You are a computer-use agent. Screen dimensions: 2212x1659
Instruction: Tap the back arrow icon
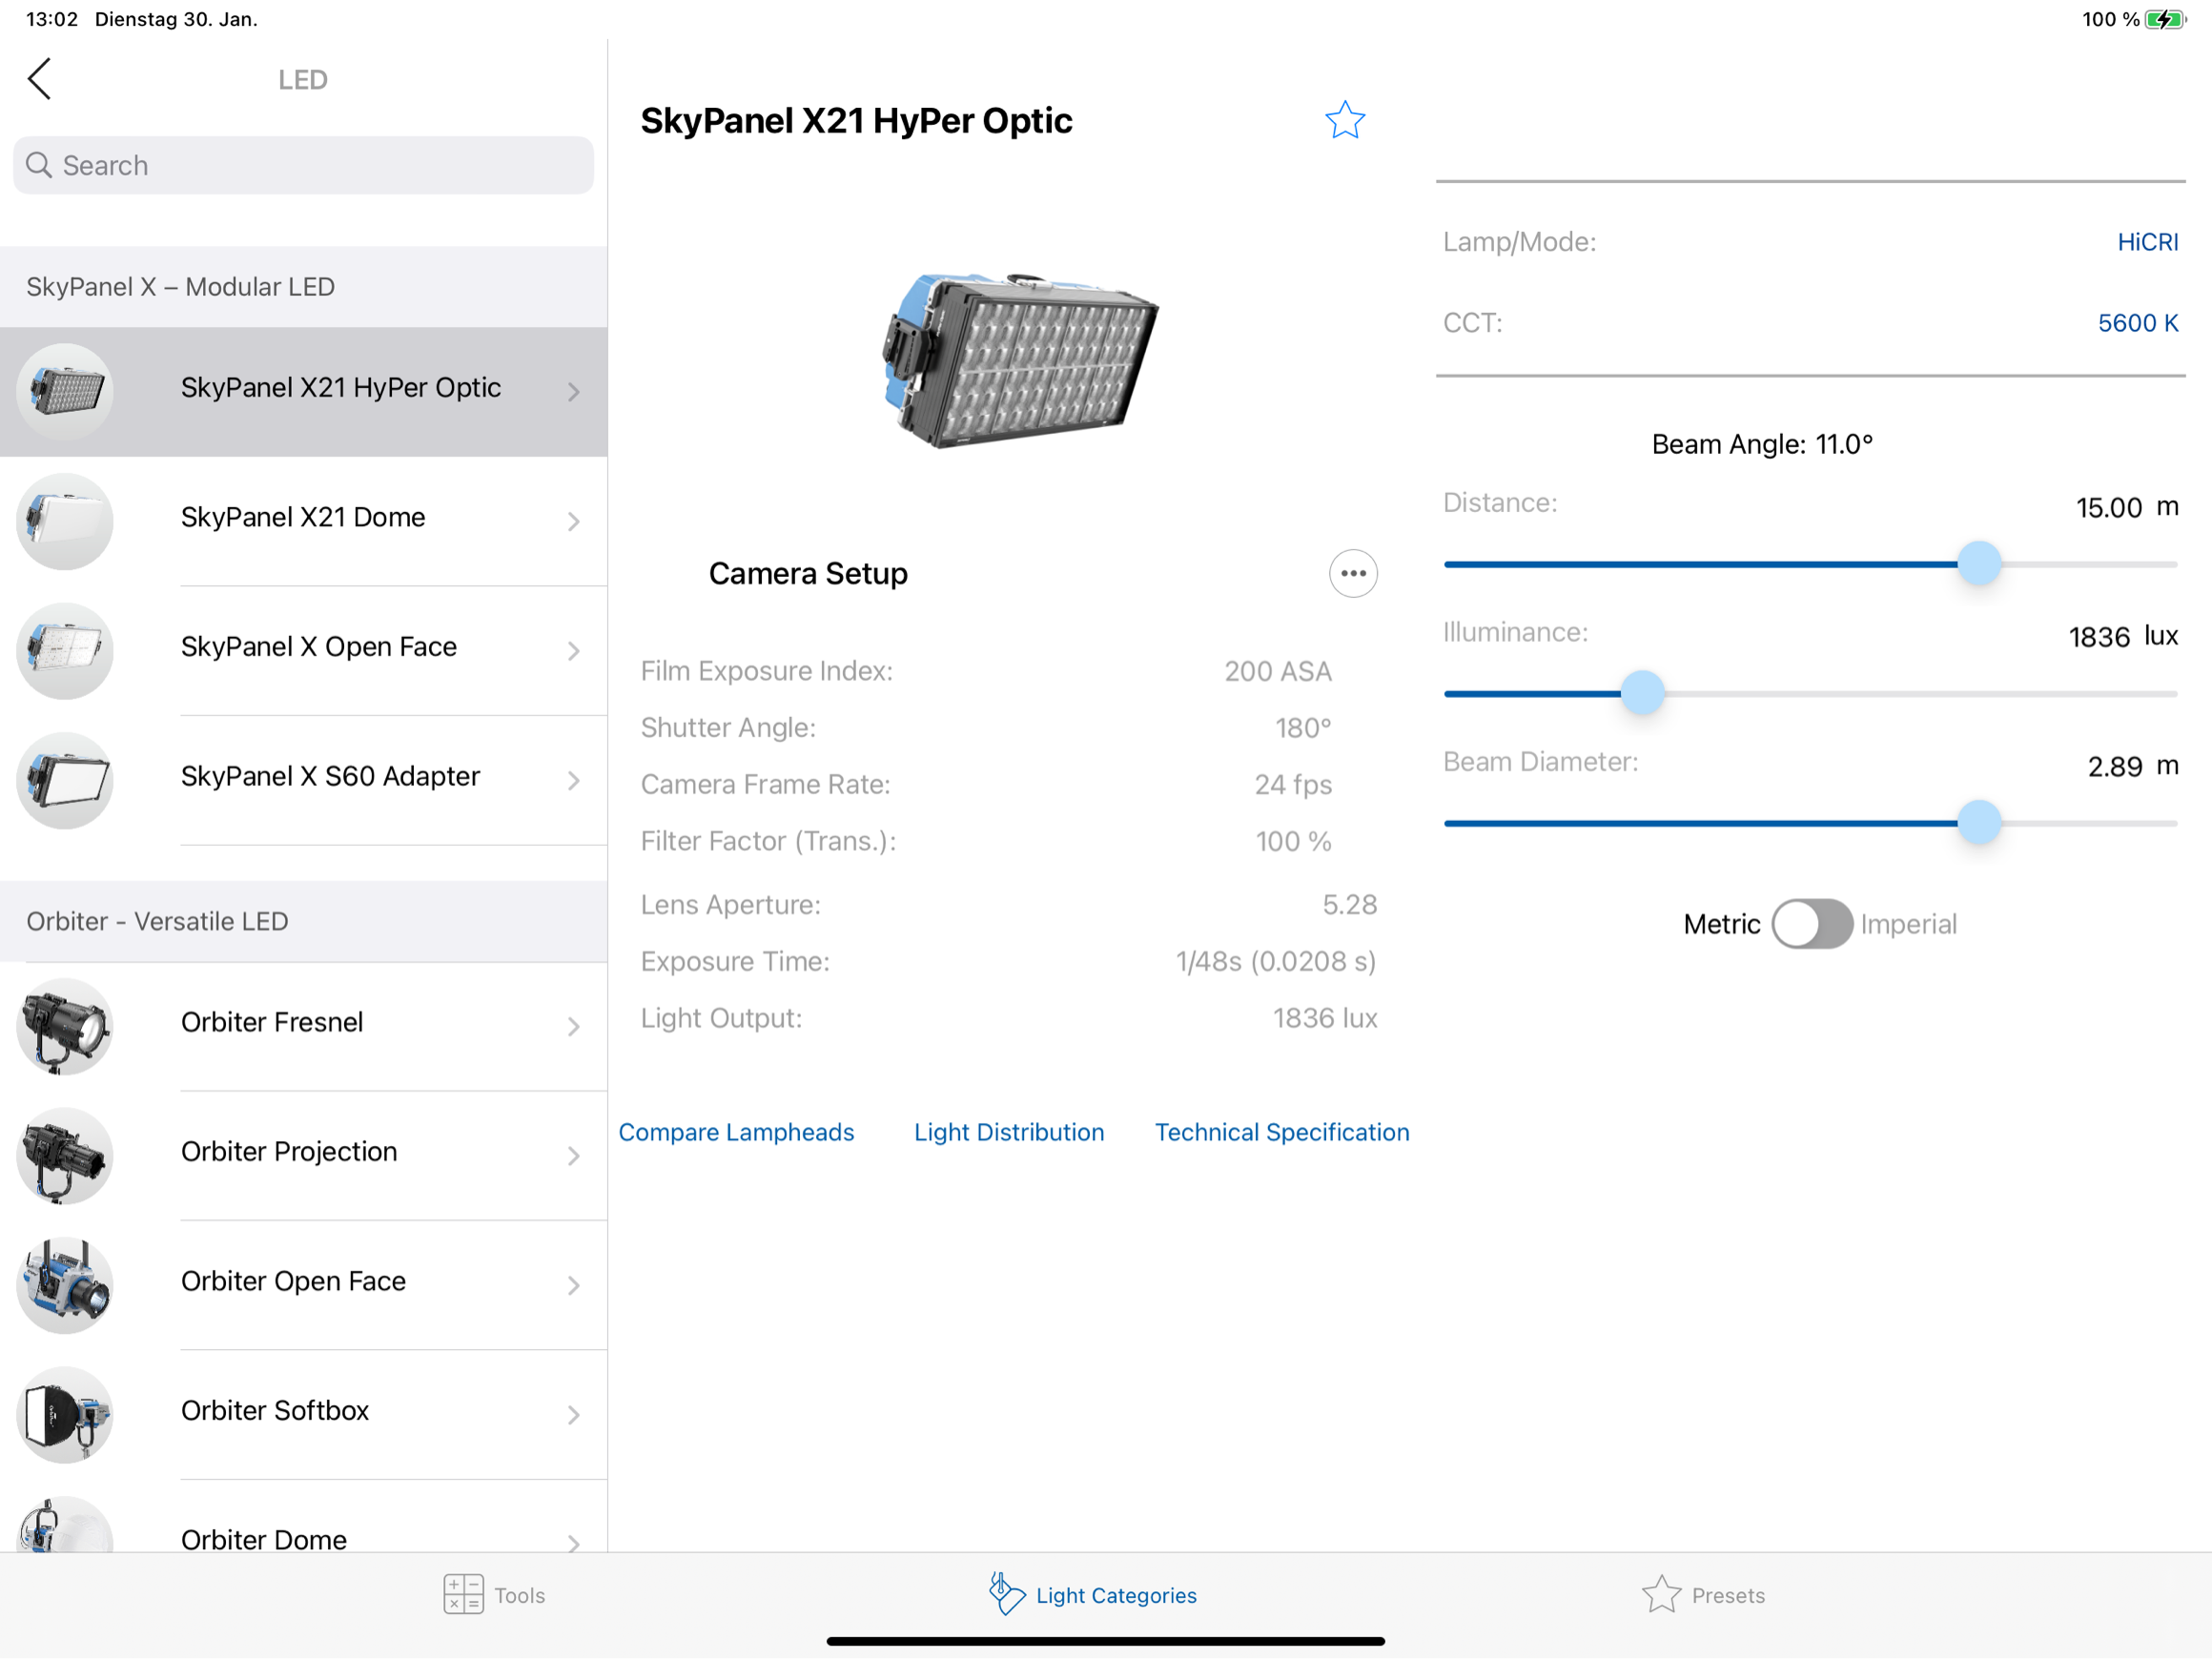coord(40,79)
